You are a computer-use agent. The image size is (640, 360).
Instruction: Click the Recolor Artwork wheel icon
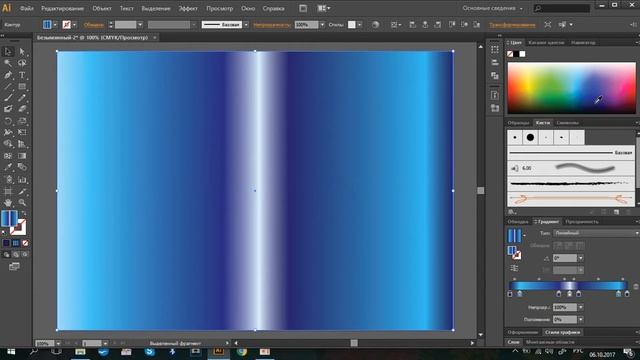(x=375, y=25)
